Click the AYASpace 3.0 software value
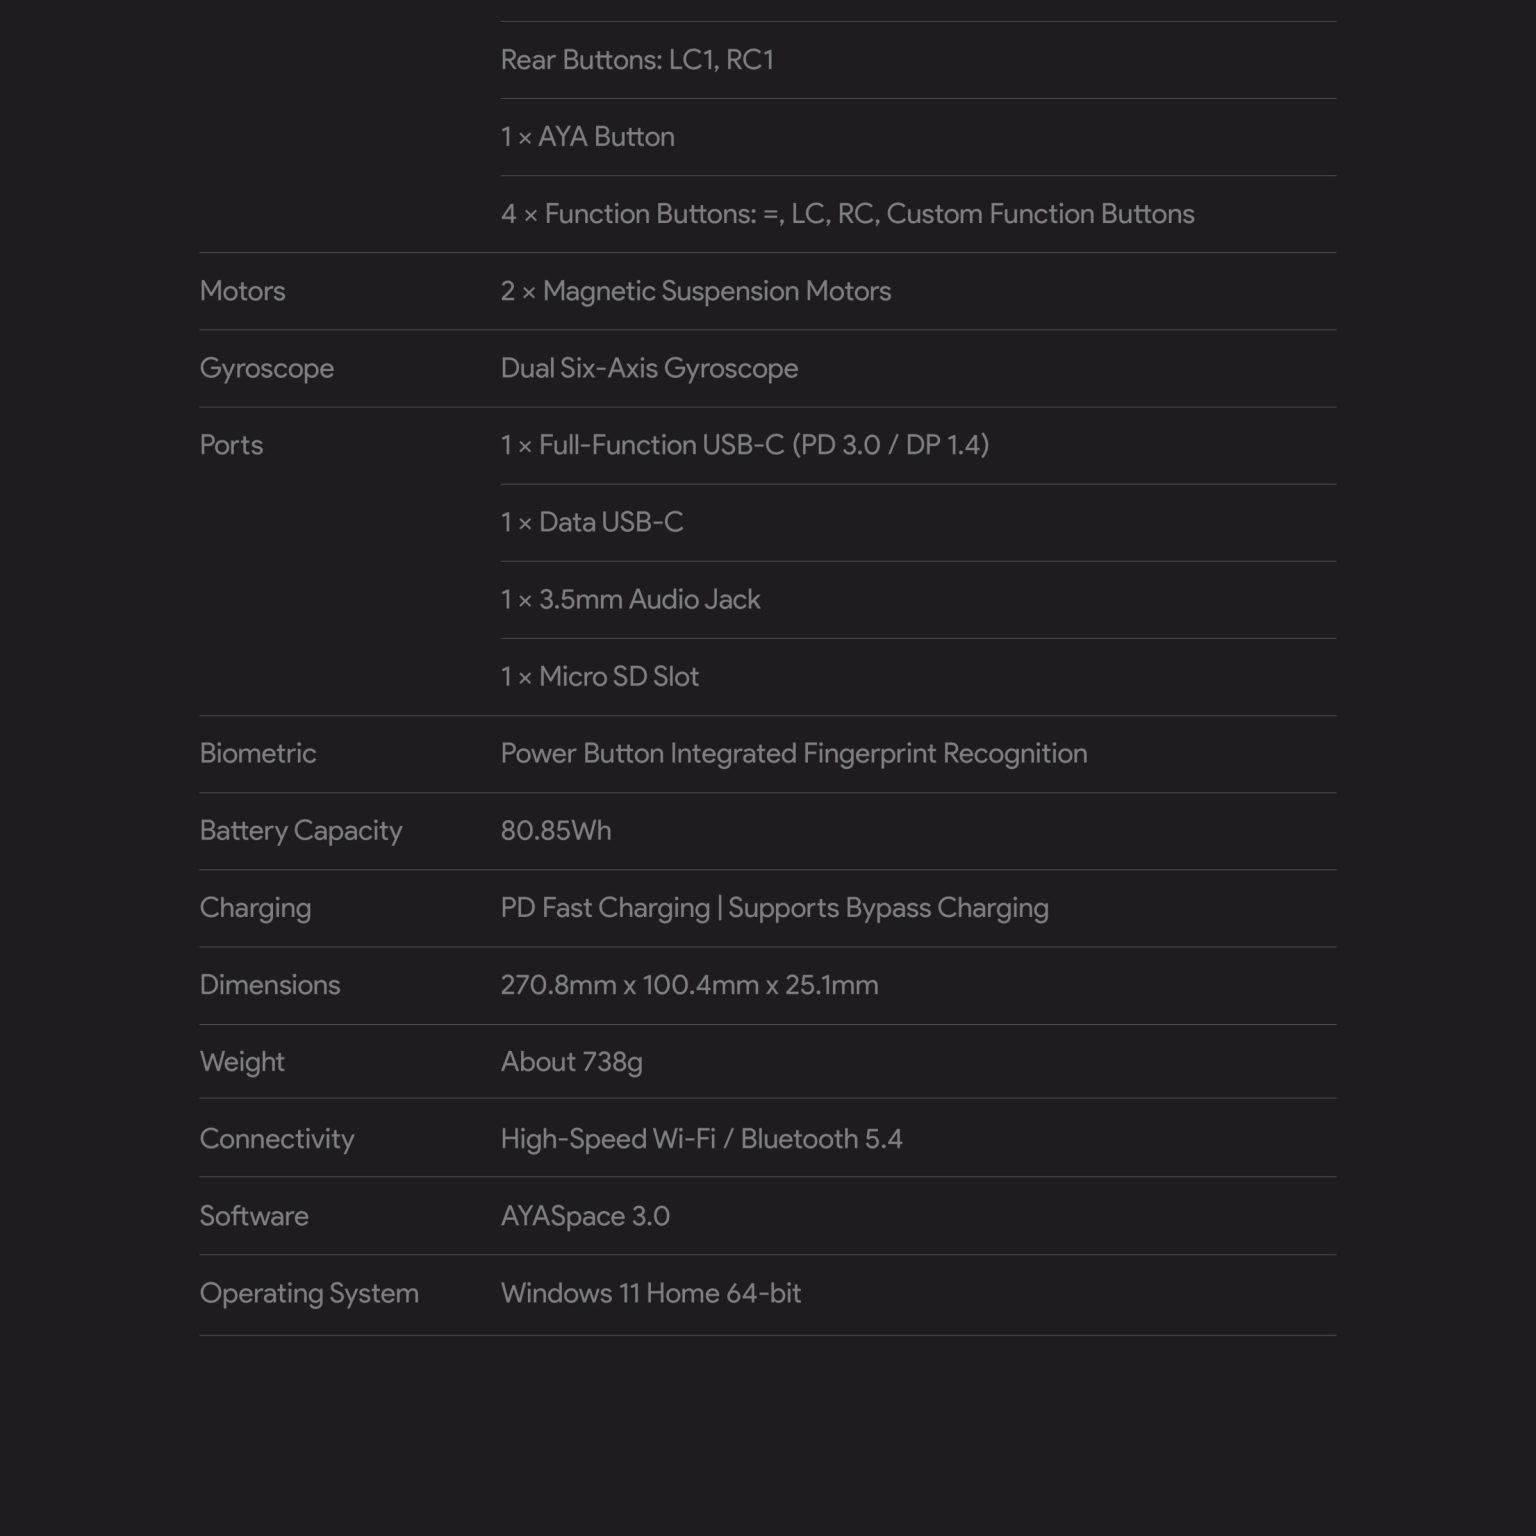The width and height of the screenshot is (1536, 1536). [x=585, y=1216]
